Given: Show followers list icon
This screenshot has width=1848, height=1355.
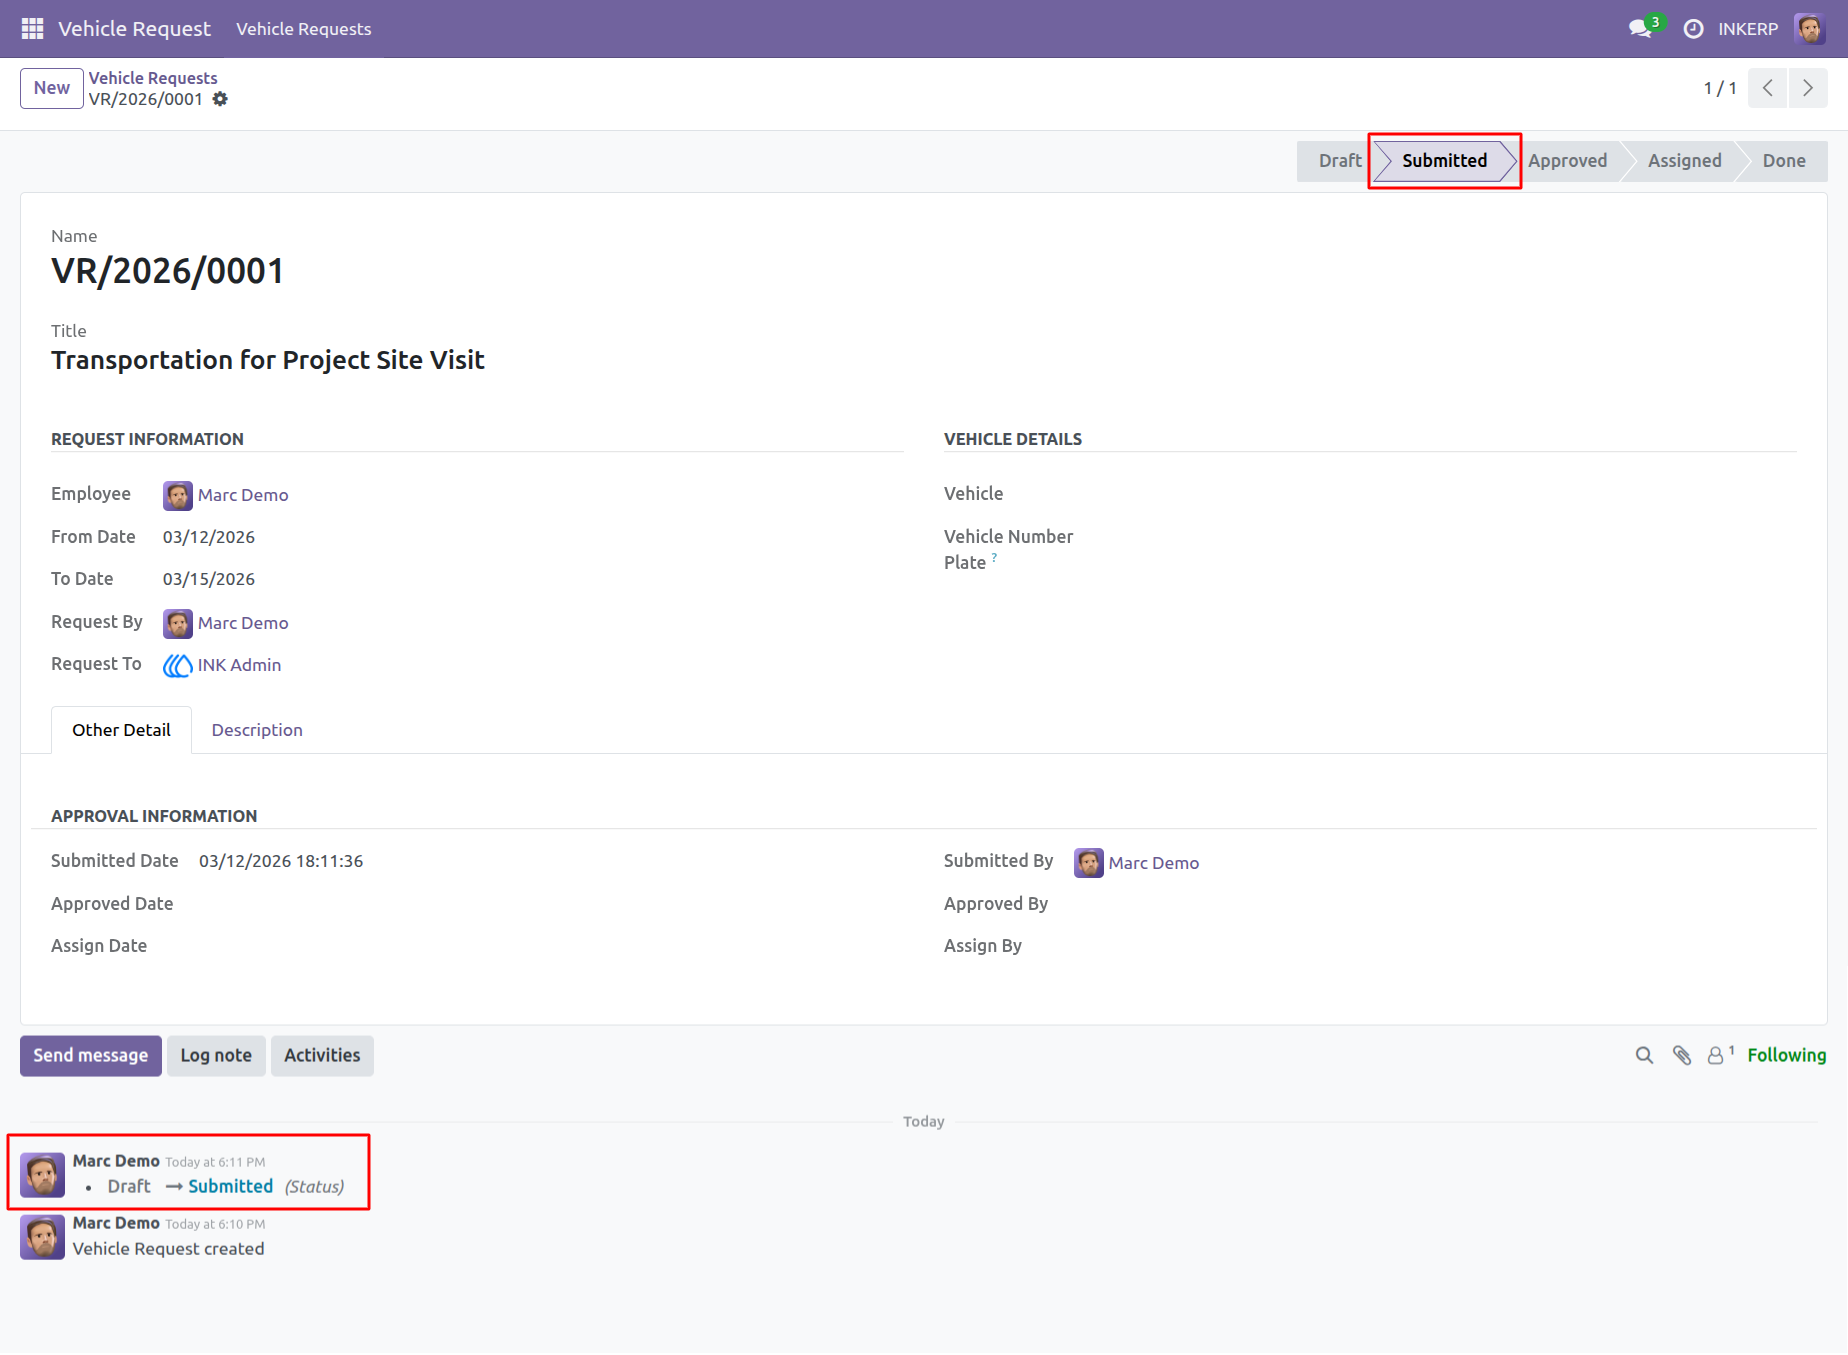Looking at the screenshot, I should click(x=1718, y=1055).
